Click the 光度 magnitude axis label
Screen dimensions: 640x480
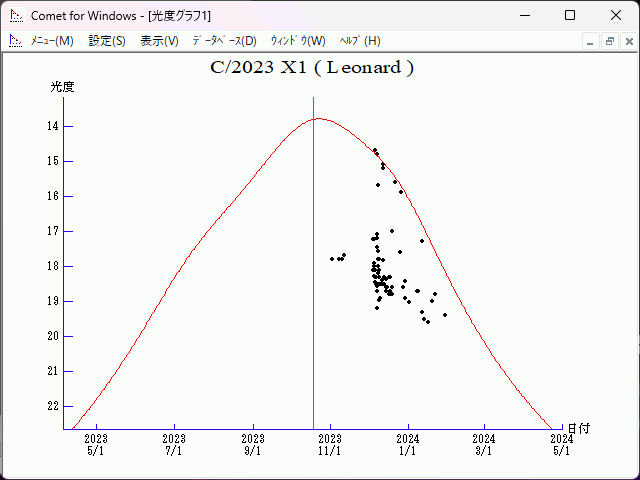[63, 87]
